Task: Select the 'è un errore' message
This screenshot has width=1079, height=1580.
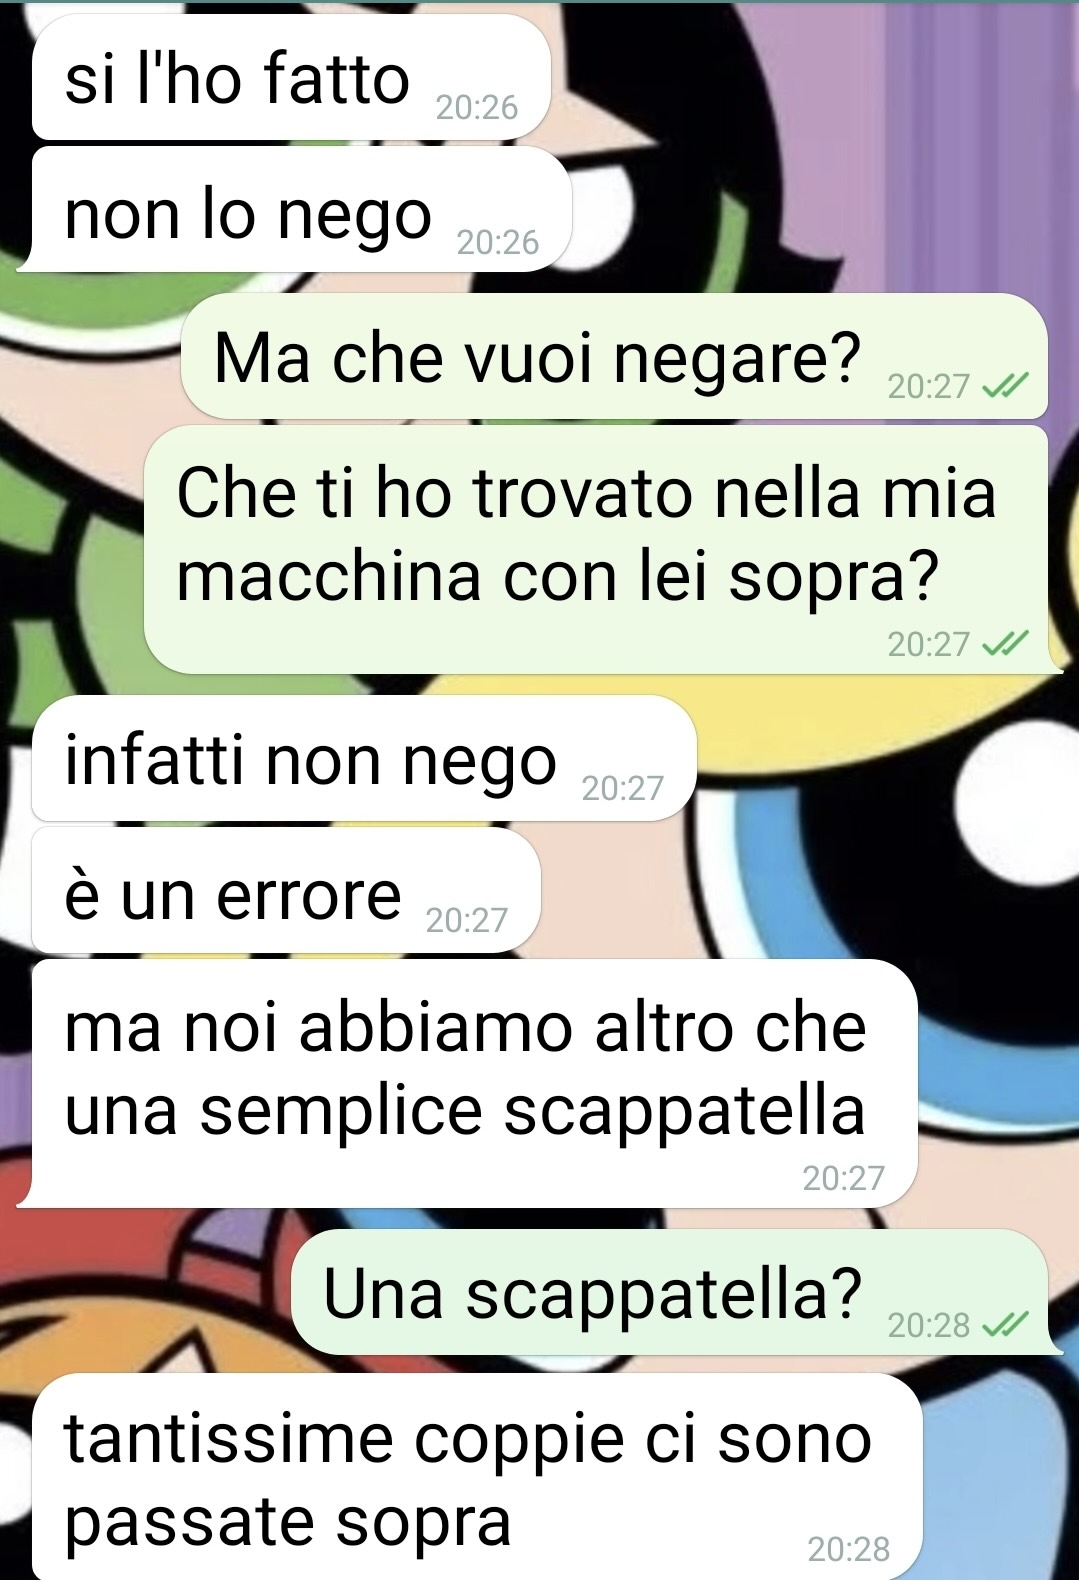Action: pyautogui.click(x=286, y=890)
